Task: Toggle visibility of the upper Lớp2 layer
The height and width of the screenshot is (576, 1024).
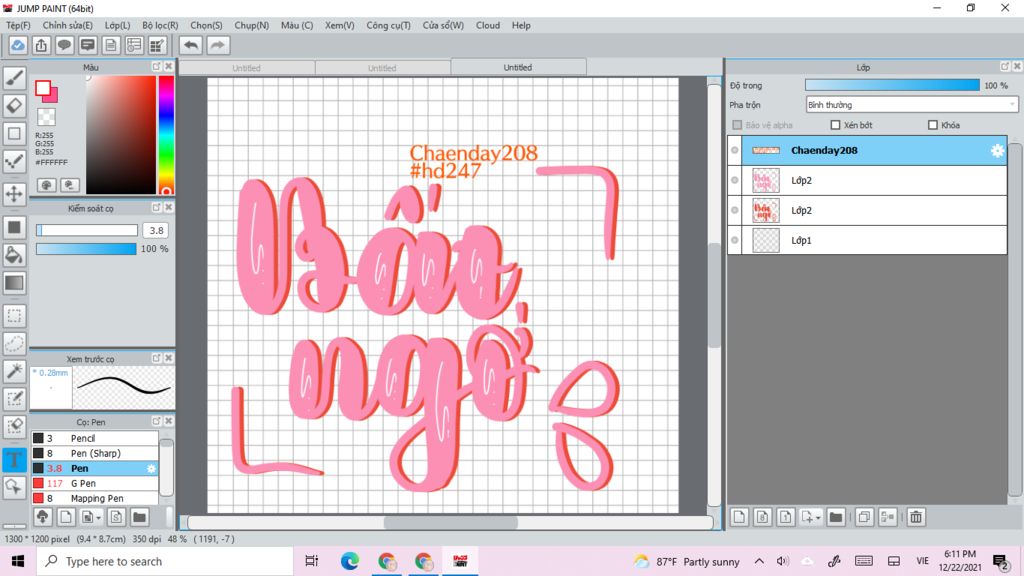Action: pyautogui.click(x=735, y=180)
